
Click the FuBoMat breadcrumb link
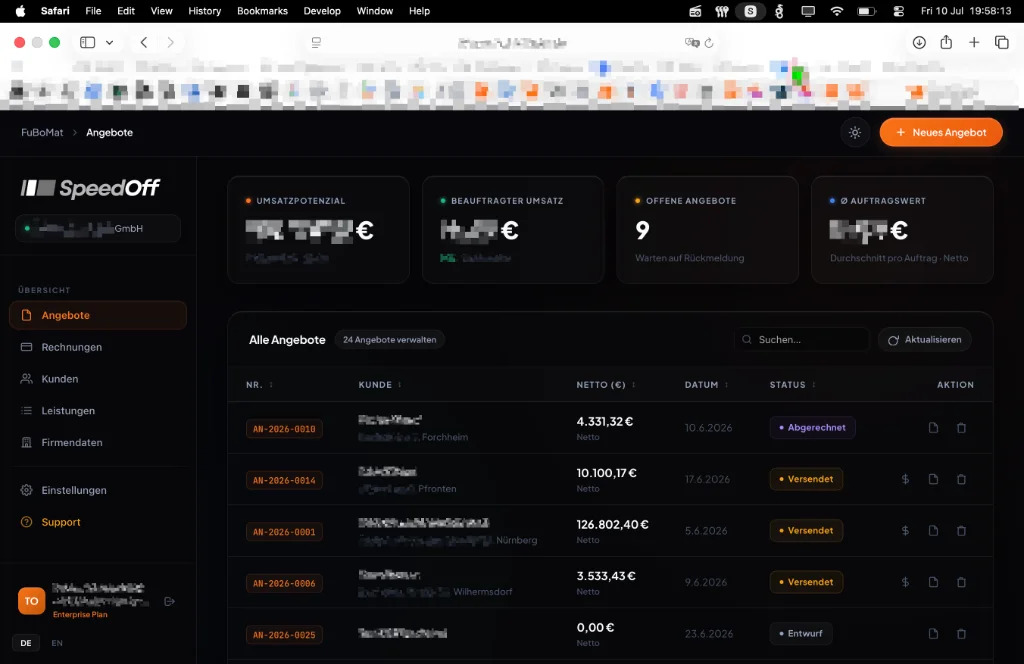42,133
